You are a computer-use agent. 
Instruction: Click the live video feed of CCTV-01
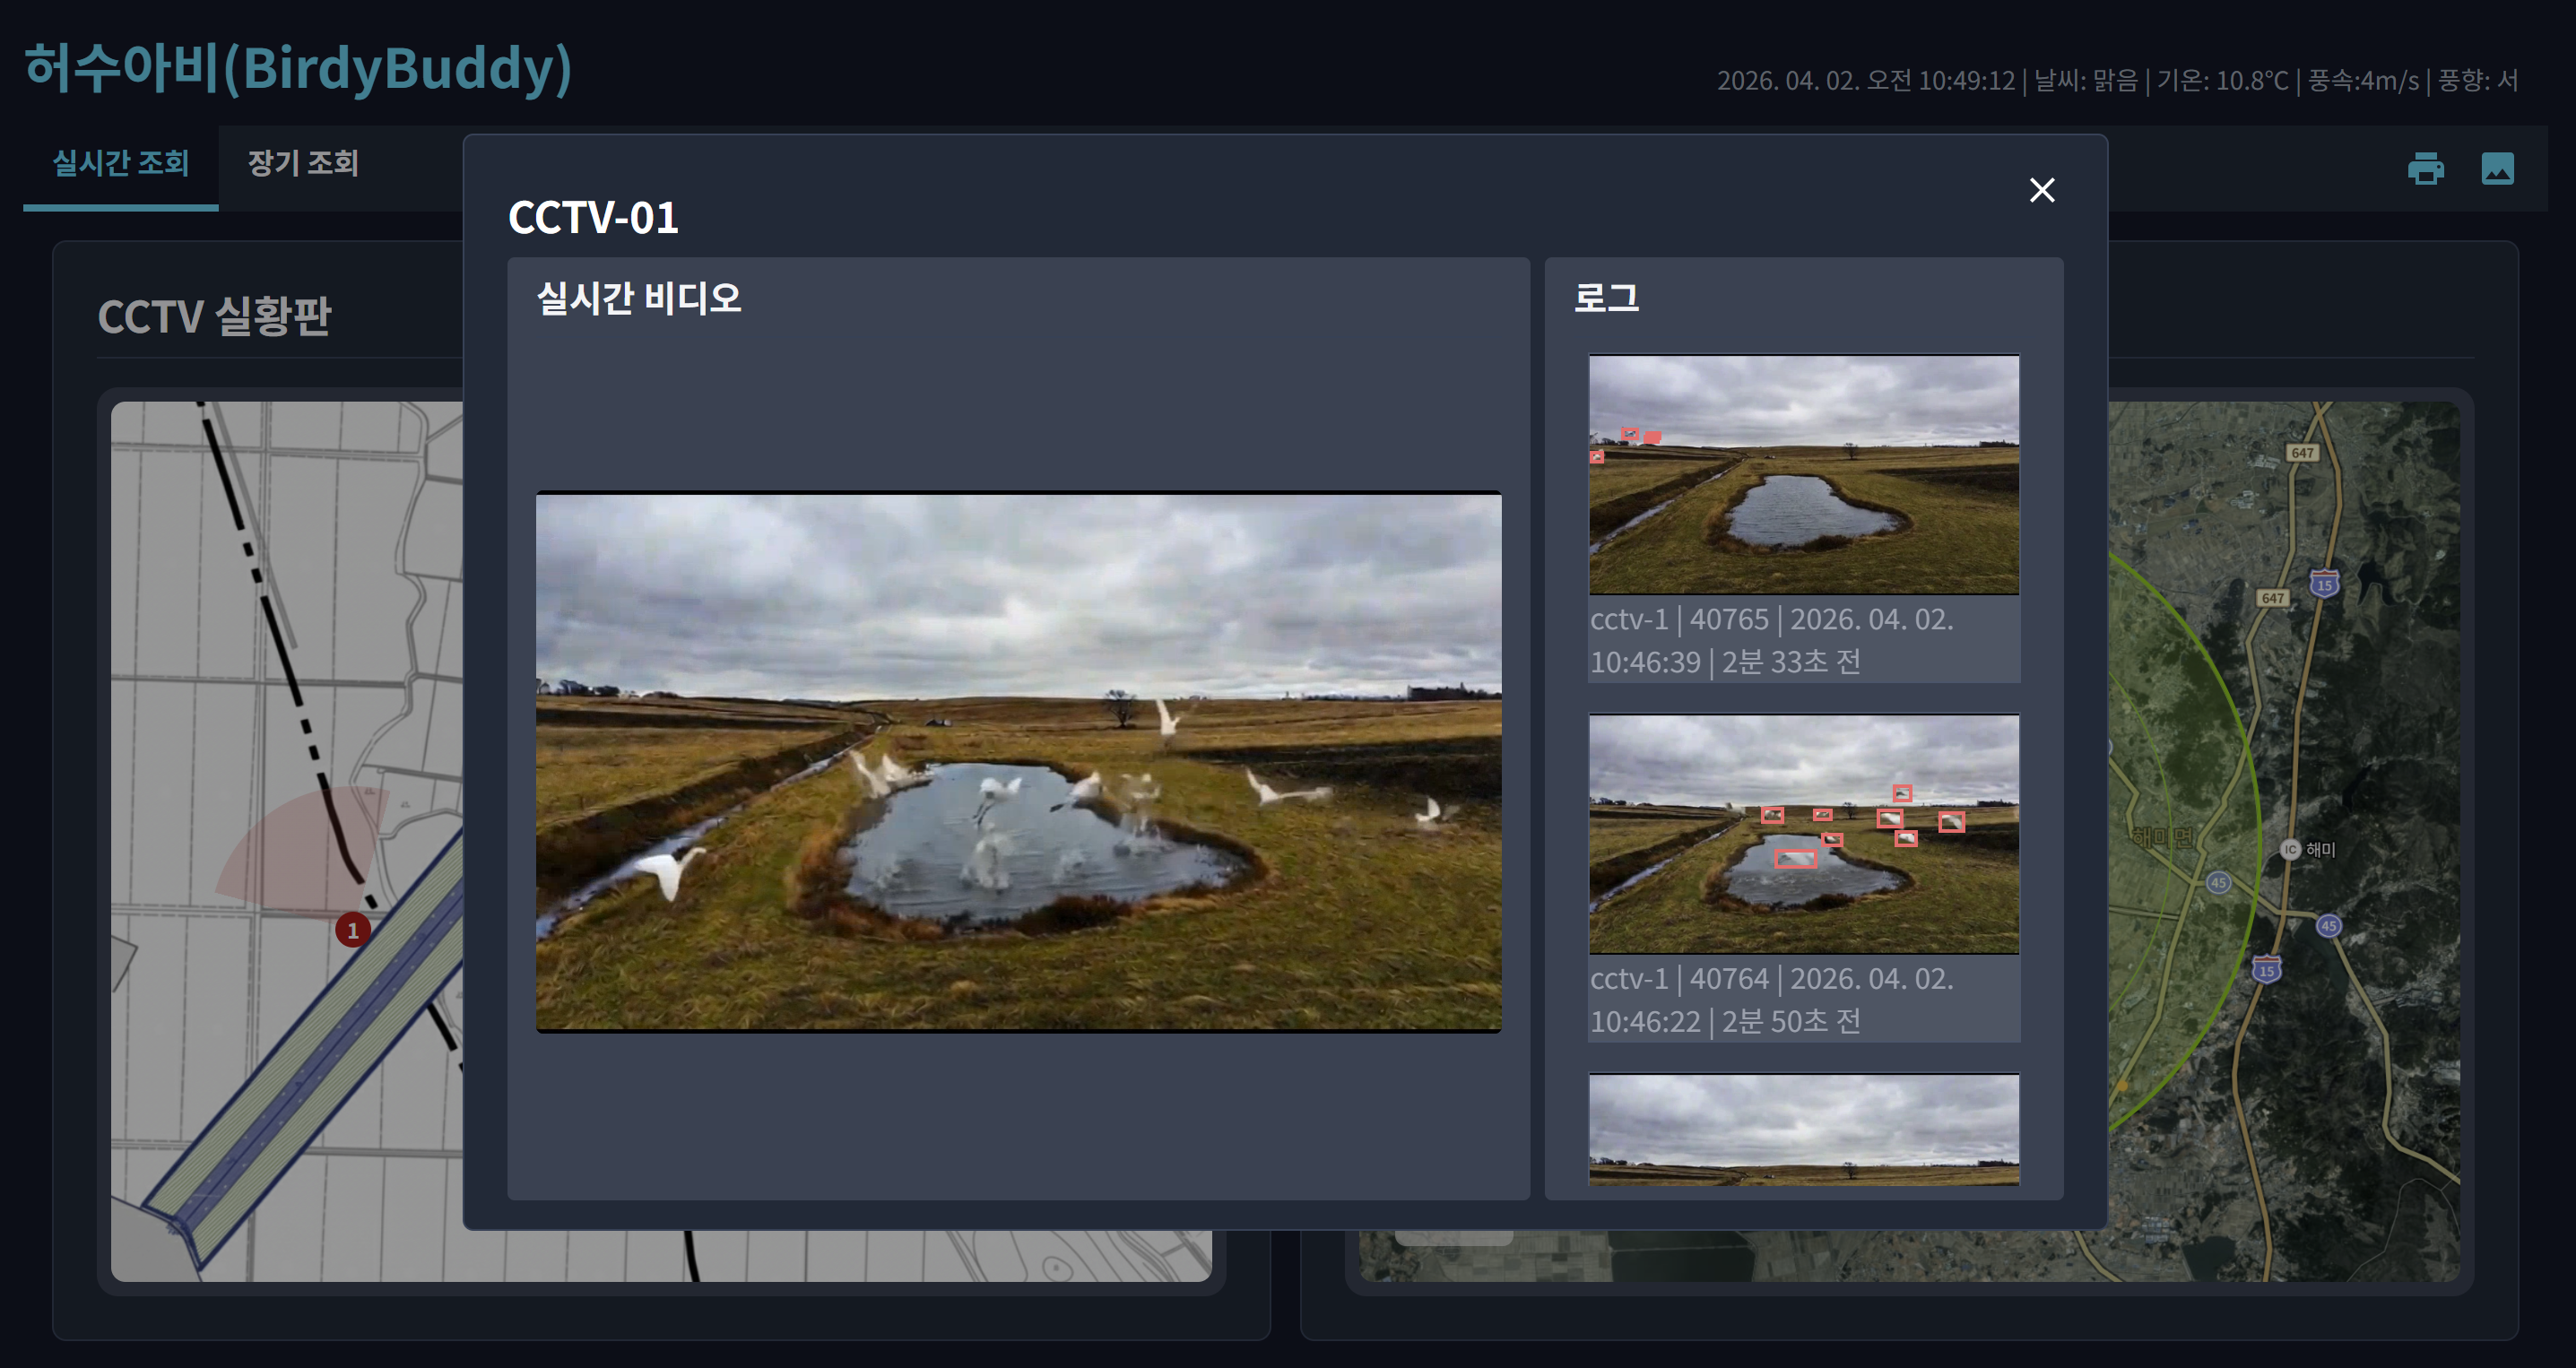[1018, 762]
